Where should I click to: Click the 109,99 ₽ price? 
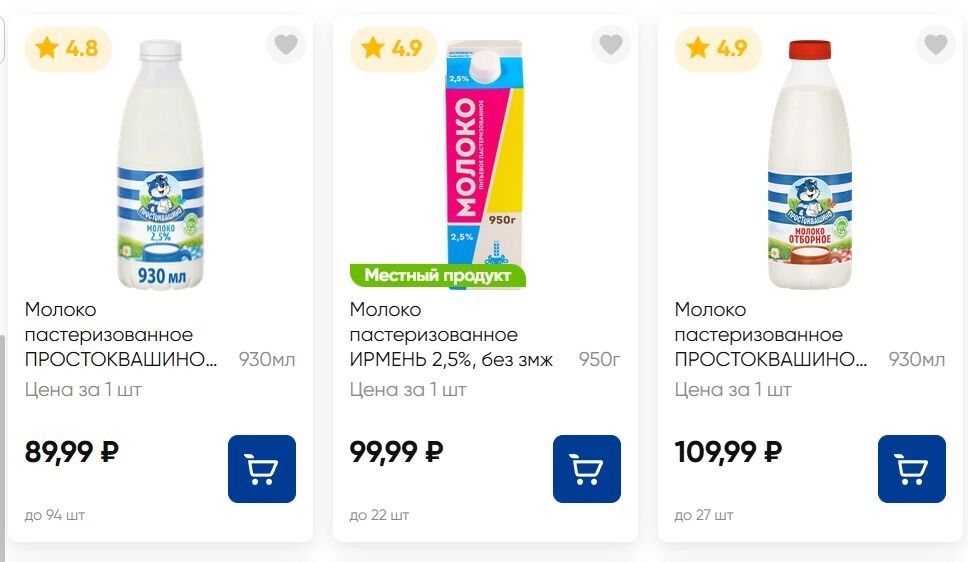tap(728, 452)
